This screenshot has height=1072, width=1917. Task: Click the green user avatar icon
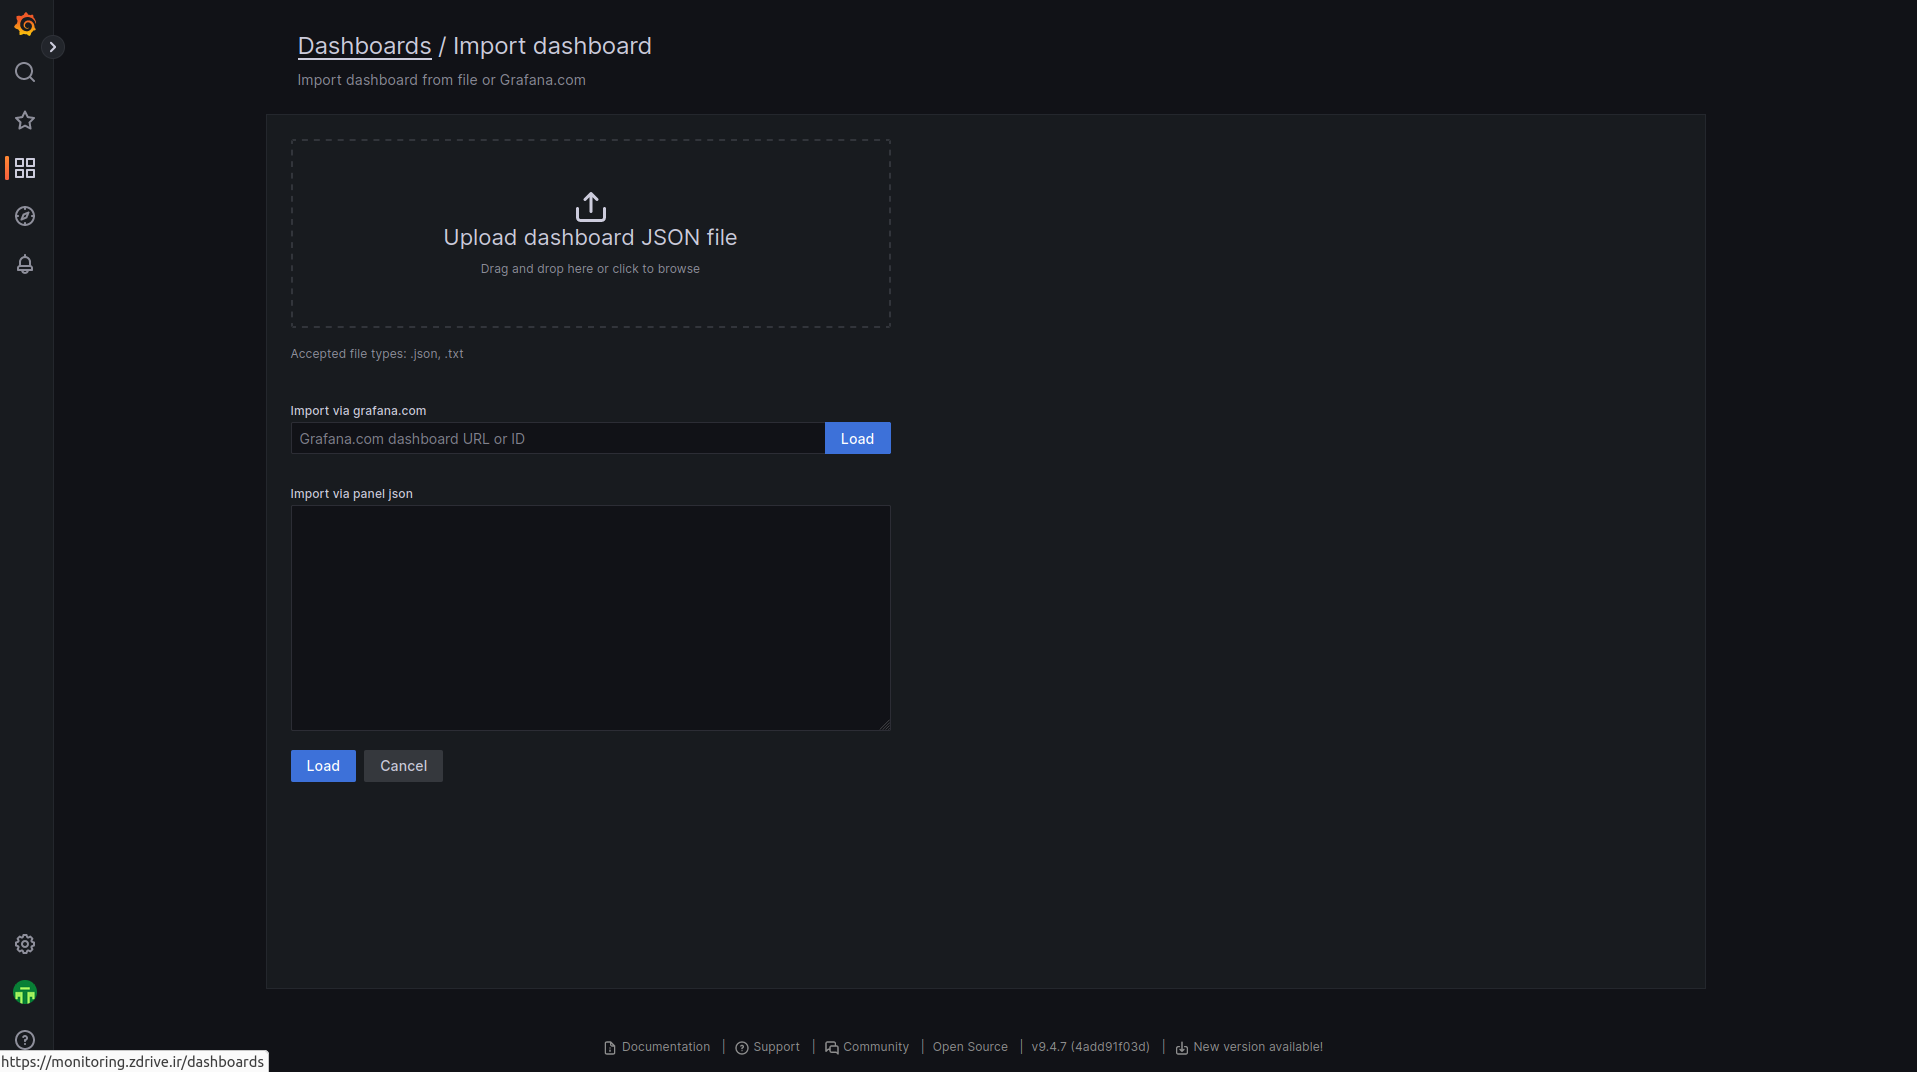[x=25, y=992]
